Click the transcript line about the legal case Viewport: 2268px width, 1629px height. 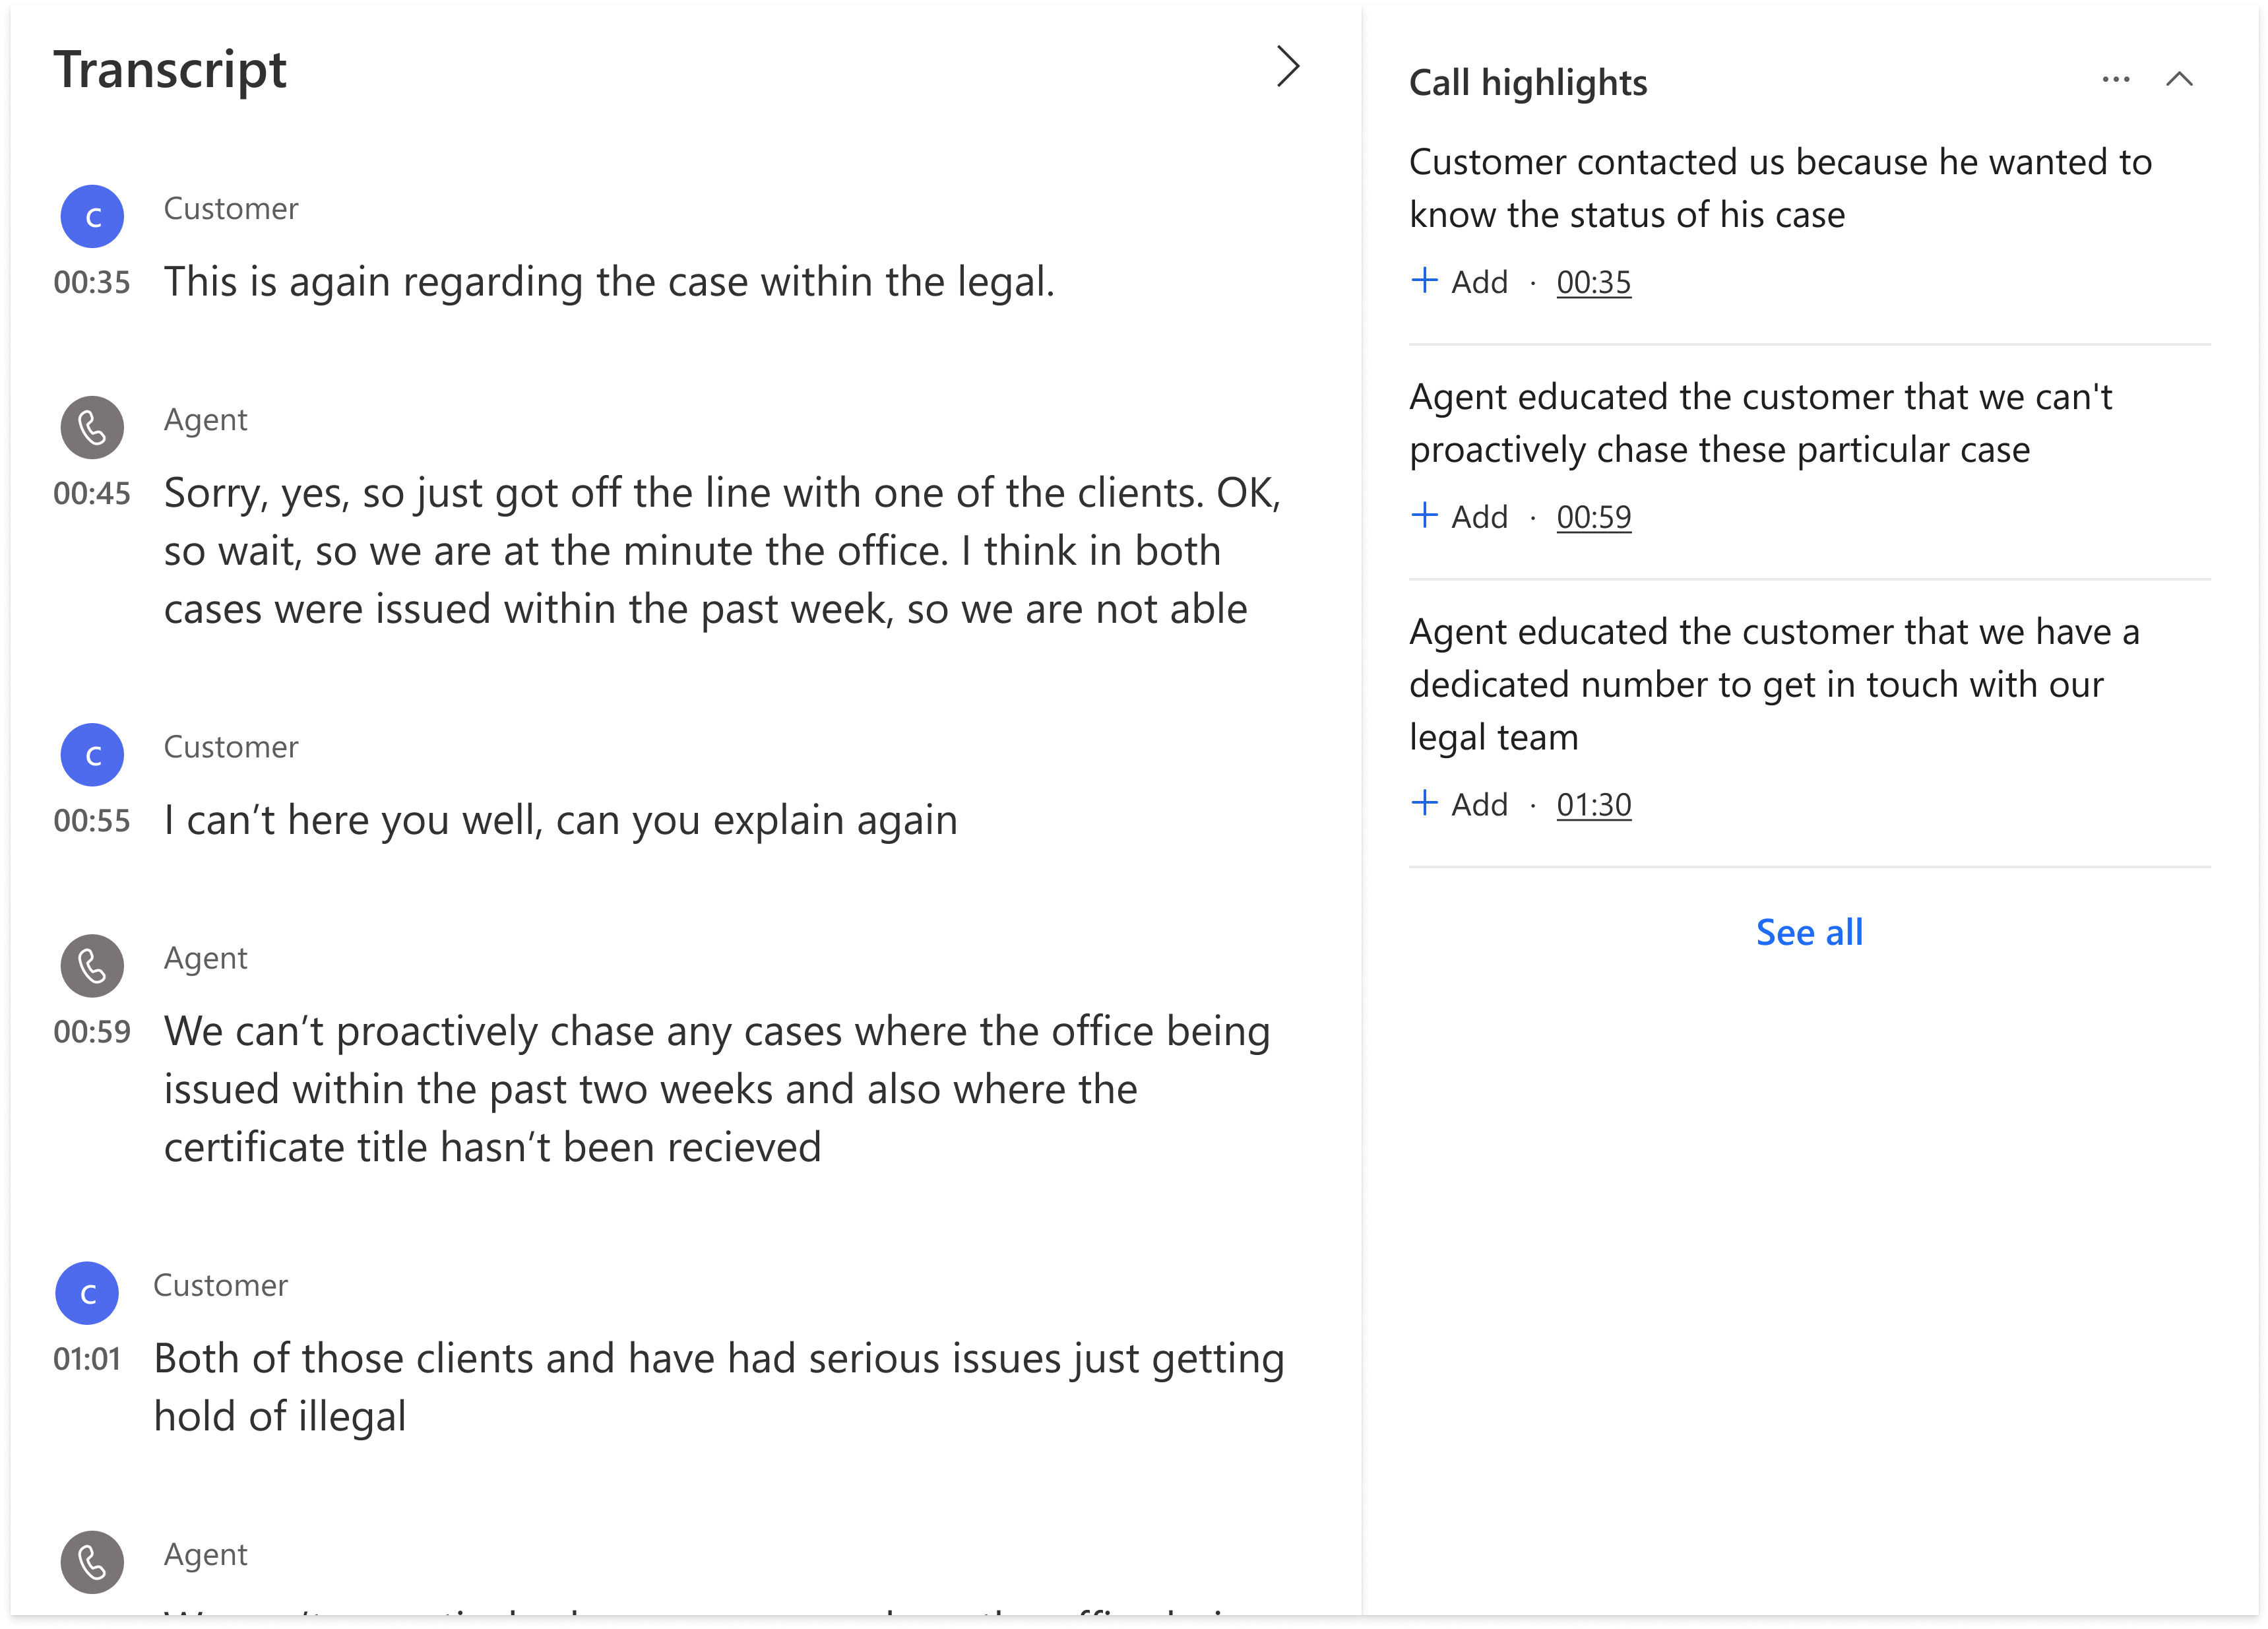click(x=609, y=282)
